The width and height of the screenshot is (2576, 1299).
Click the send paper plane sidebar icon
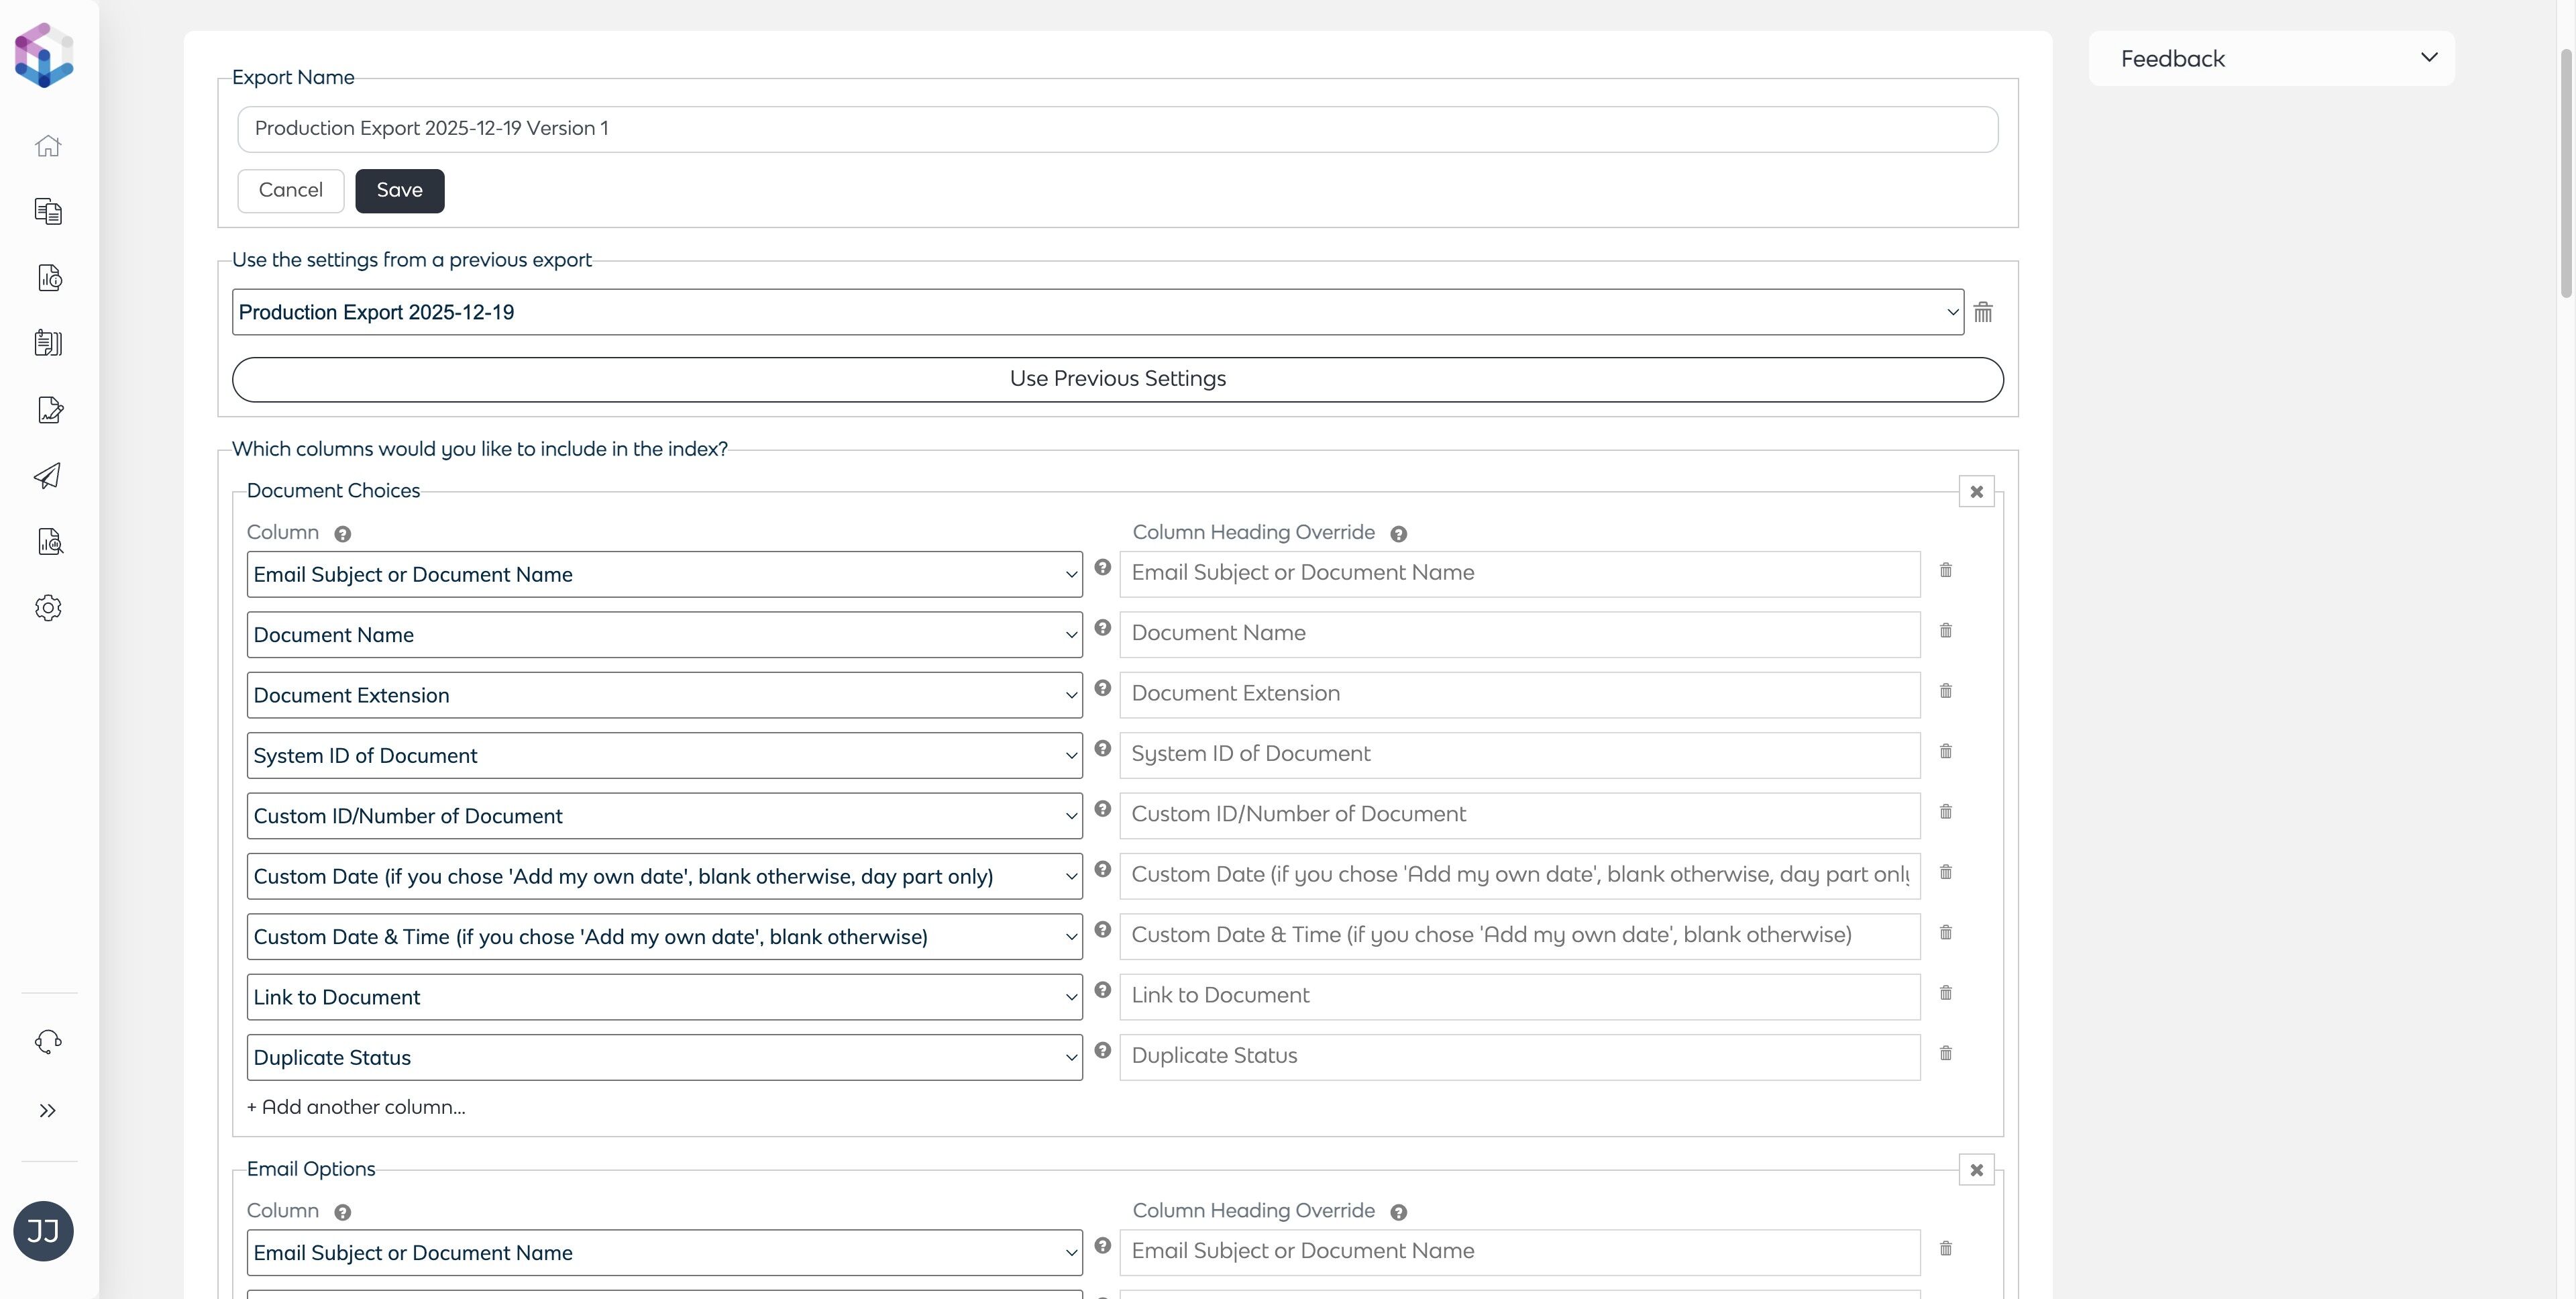(x=48, y=476)
